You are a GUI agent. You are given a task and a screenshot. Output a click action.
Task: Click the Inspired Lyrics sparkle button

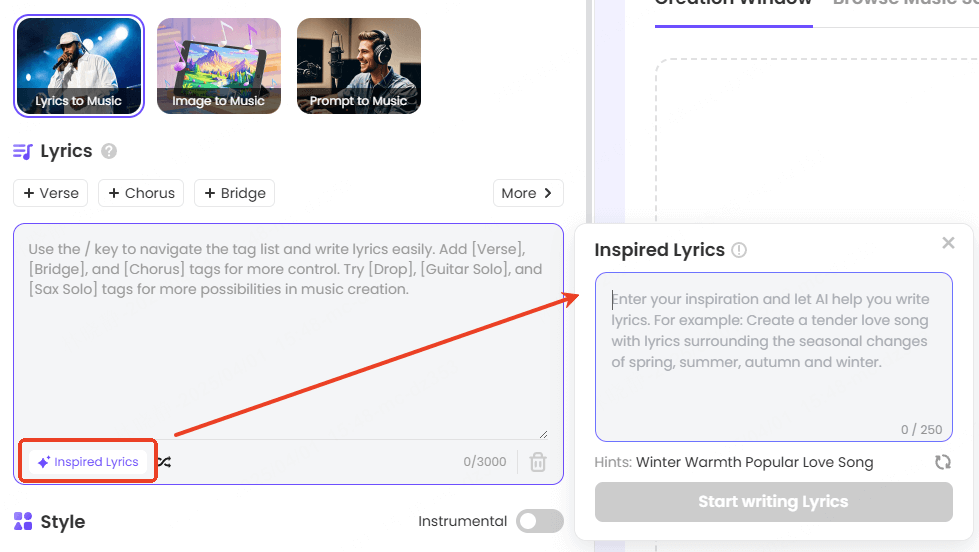click(x=88, y=462)
